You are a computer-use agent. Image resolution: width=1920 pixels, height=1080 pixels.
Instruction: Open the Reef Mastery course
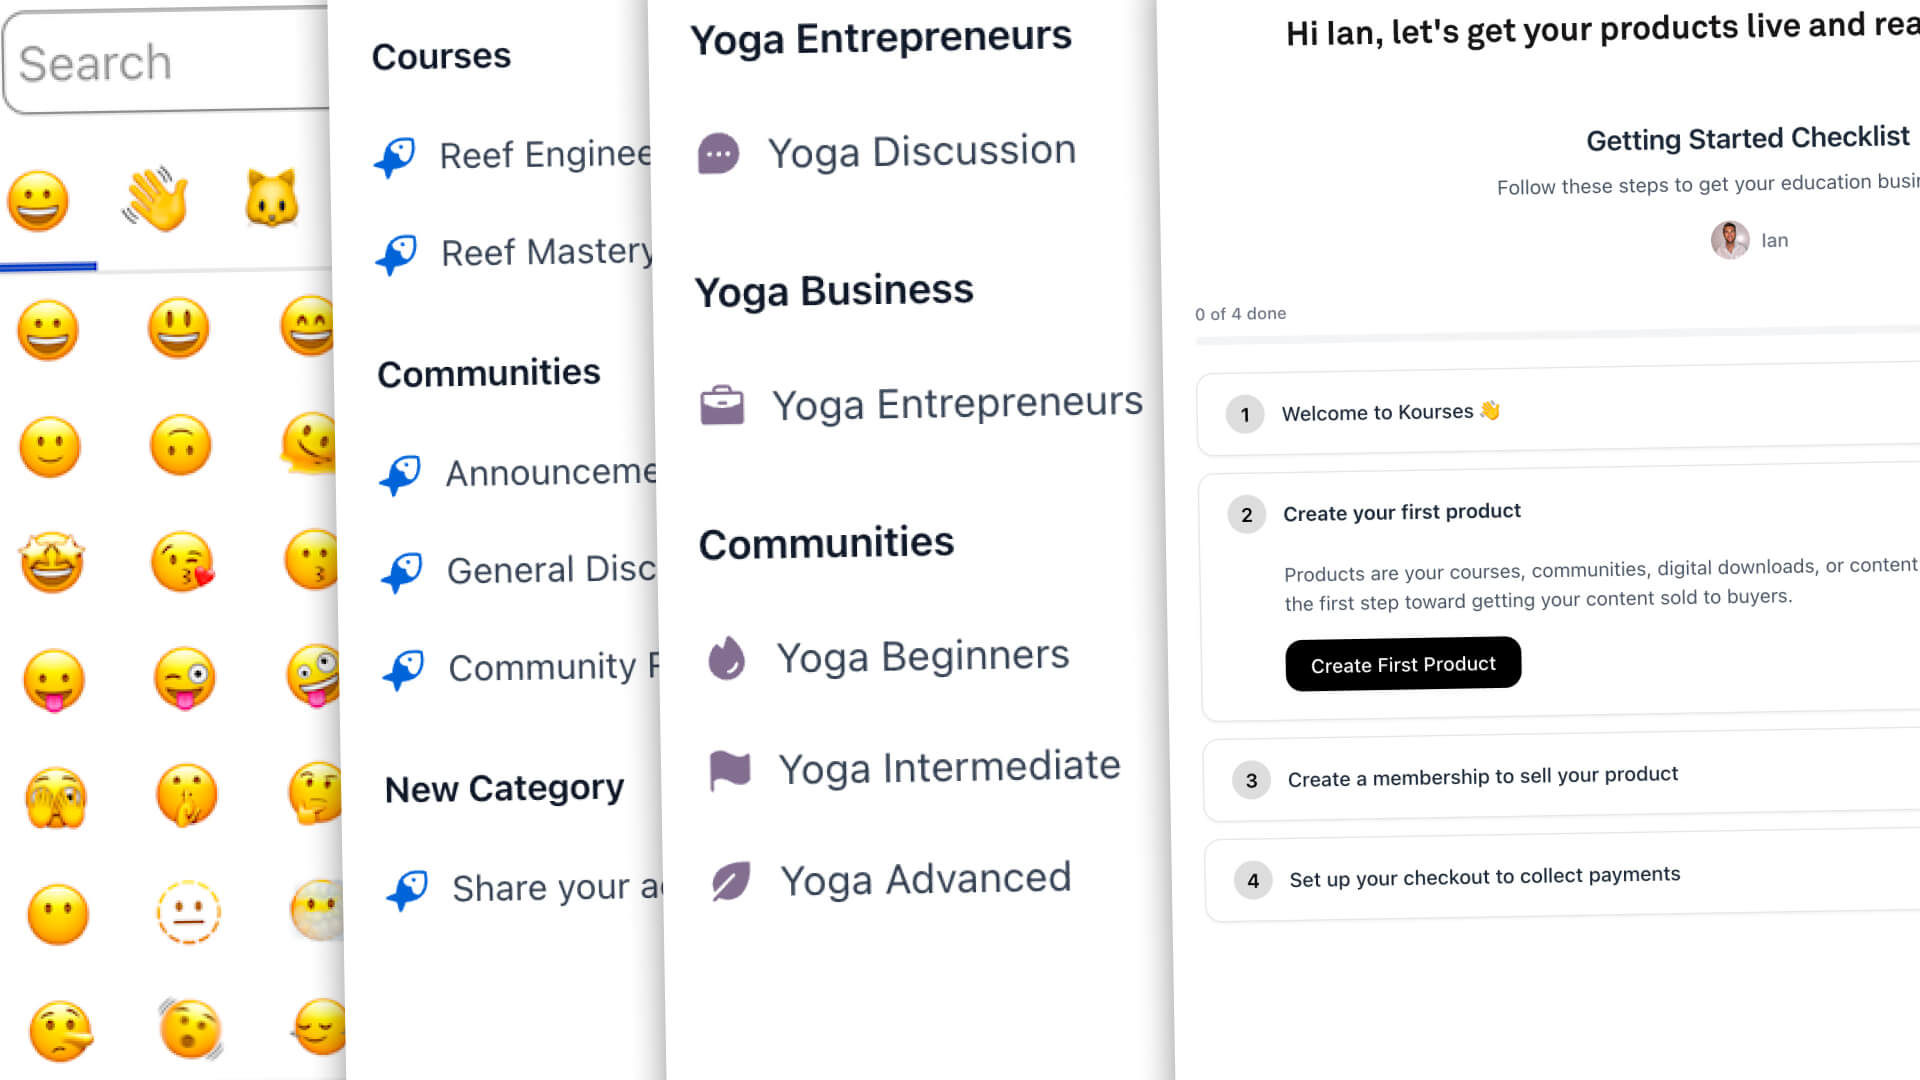(x=546, y=253)
